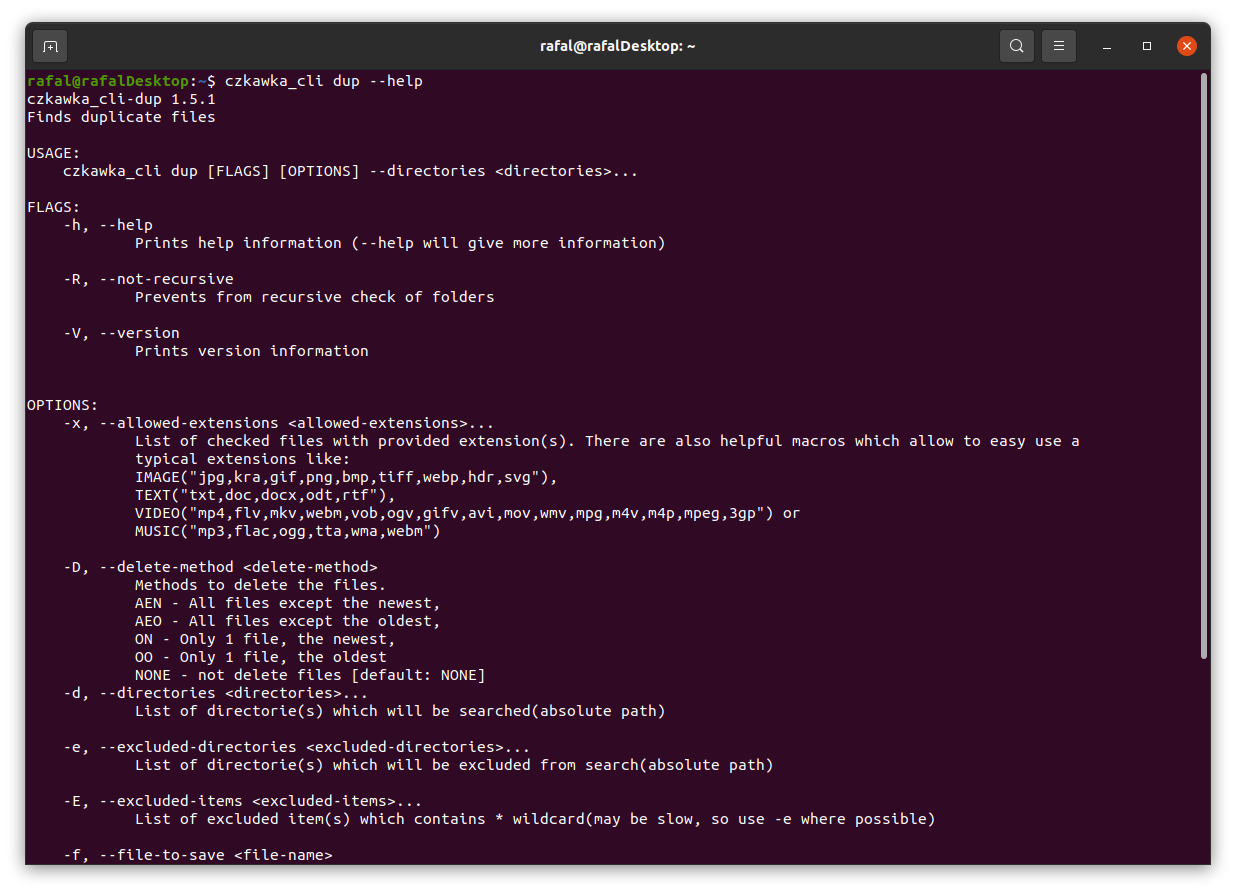Screen dimensions: 1236x893
Task: Open a new terminal tab
Action: (50, 46)
